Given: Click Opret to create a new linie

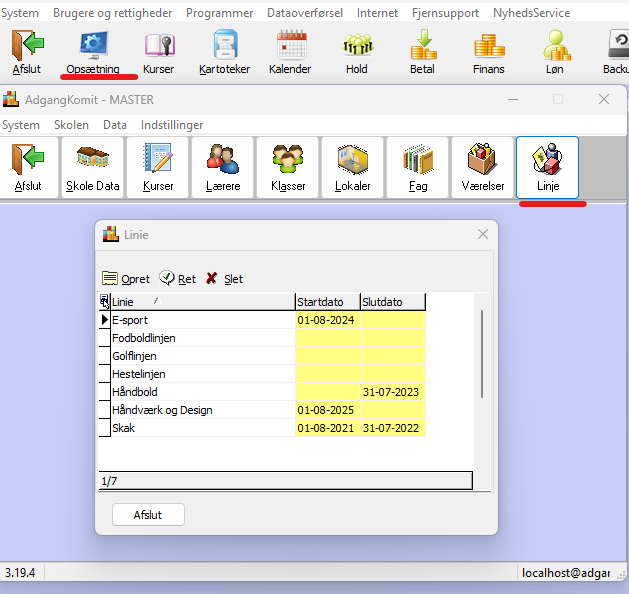Looking at the screenshot, I should 126,278.
